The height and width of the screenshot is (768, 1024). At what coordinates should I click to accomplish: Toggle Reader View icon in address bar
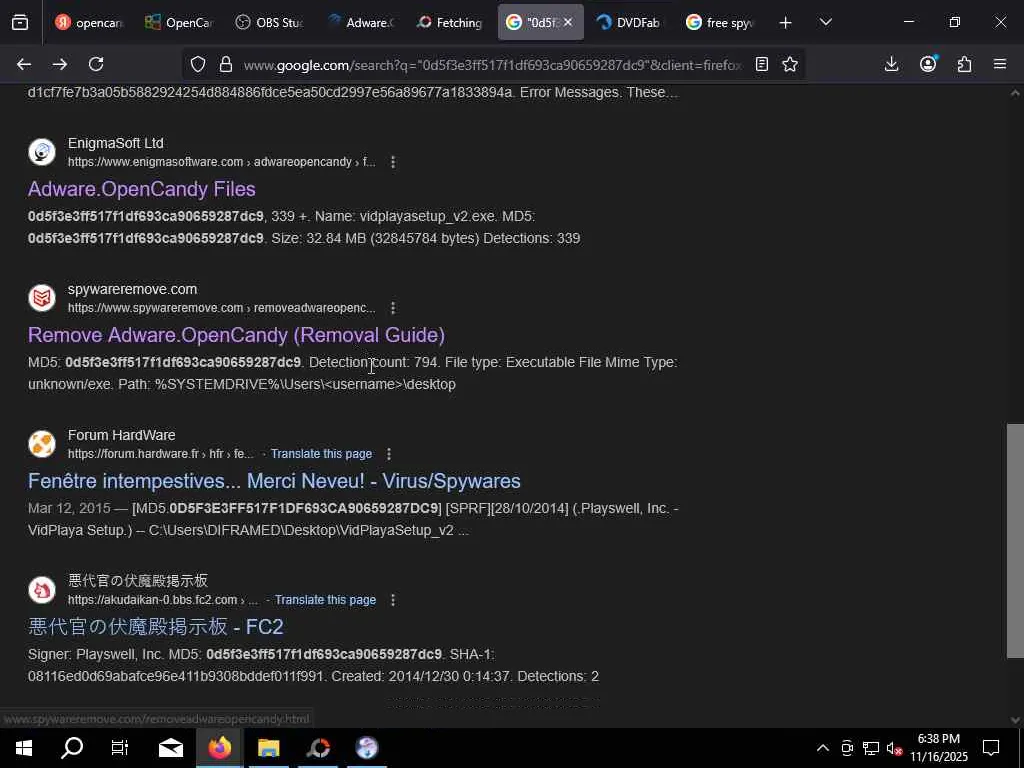coord(761,64)
